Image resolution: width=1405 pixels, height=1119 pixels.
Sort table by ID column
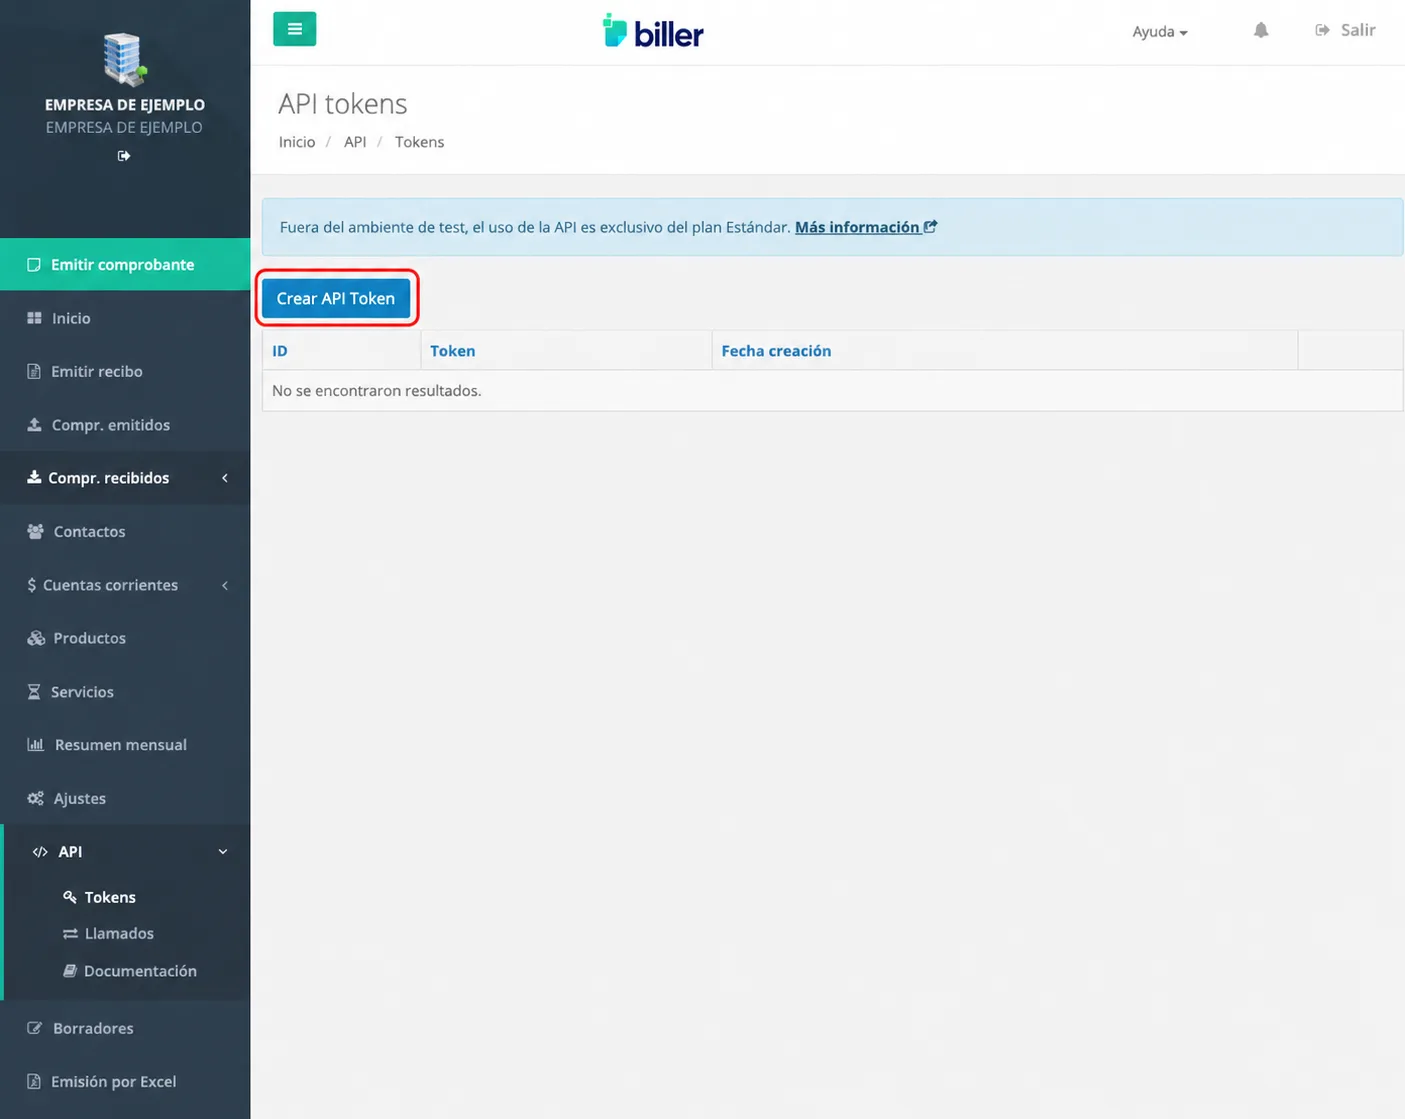coord(280,351)
